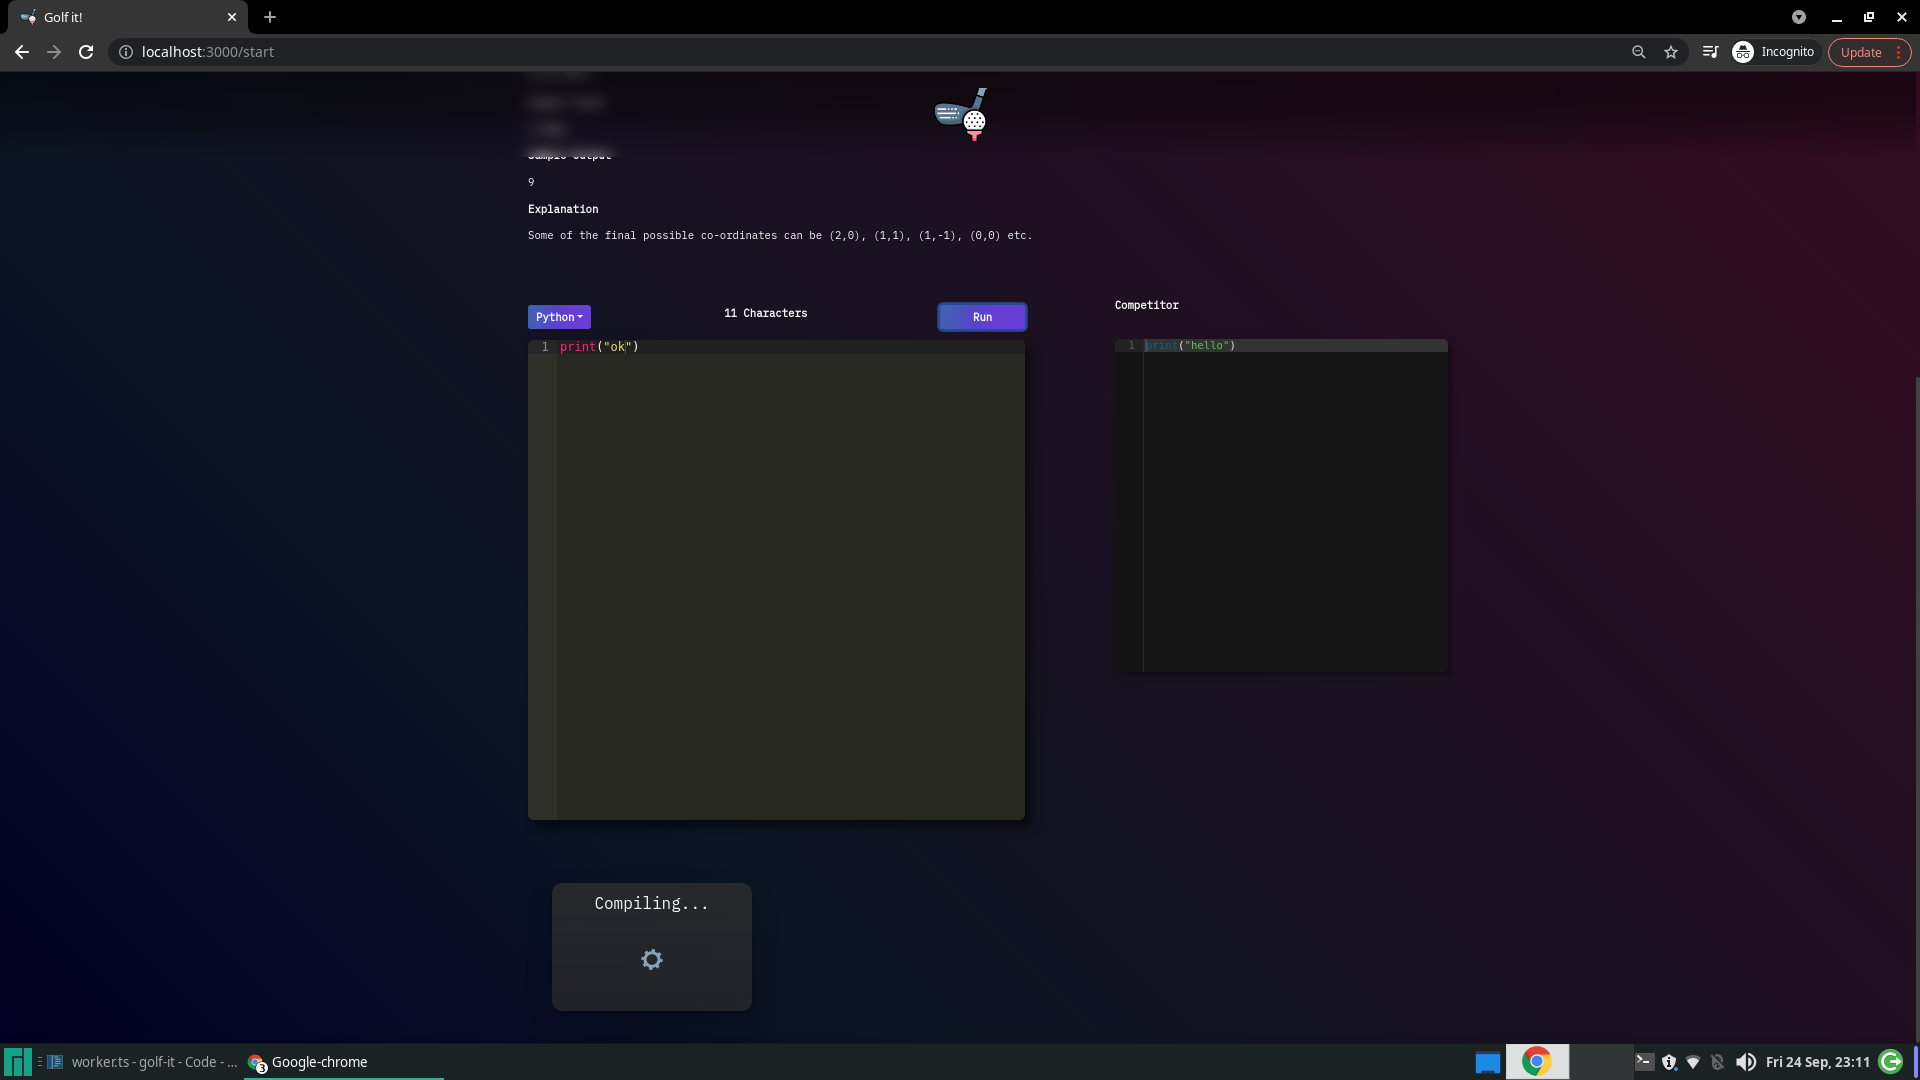Click the golf club logo icon
The image size is (1920, 1080).
click(961, 114)
